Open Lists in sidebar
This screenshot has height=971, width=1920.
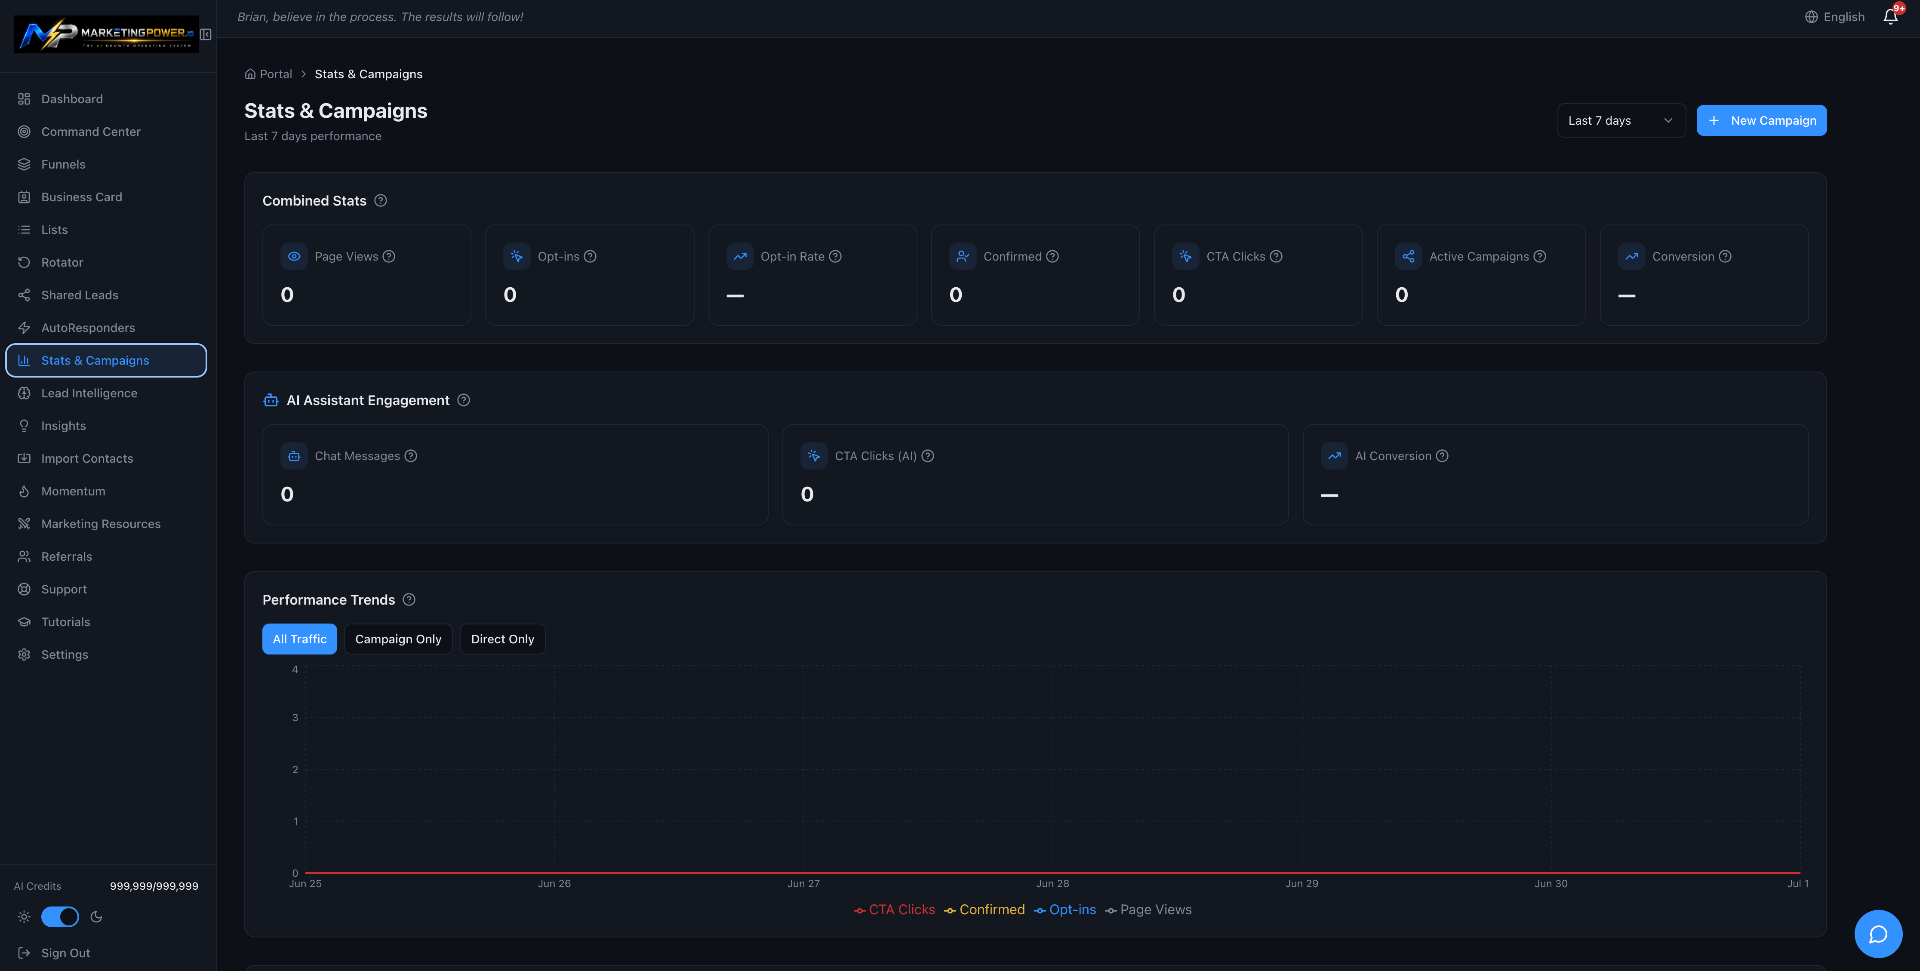click(106, 230)
